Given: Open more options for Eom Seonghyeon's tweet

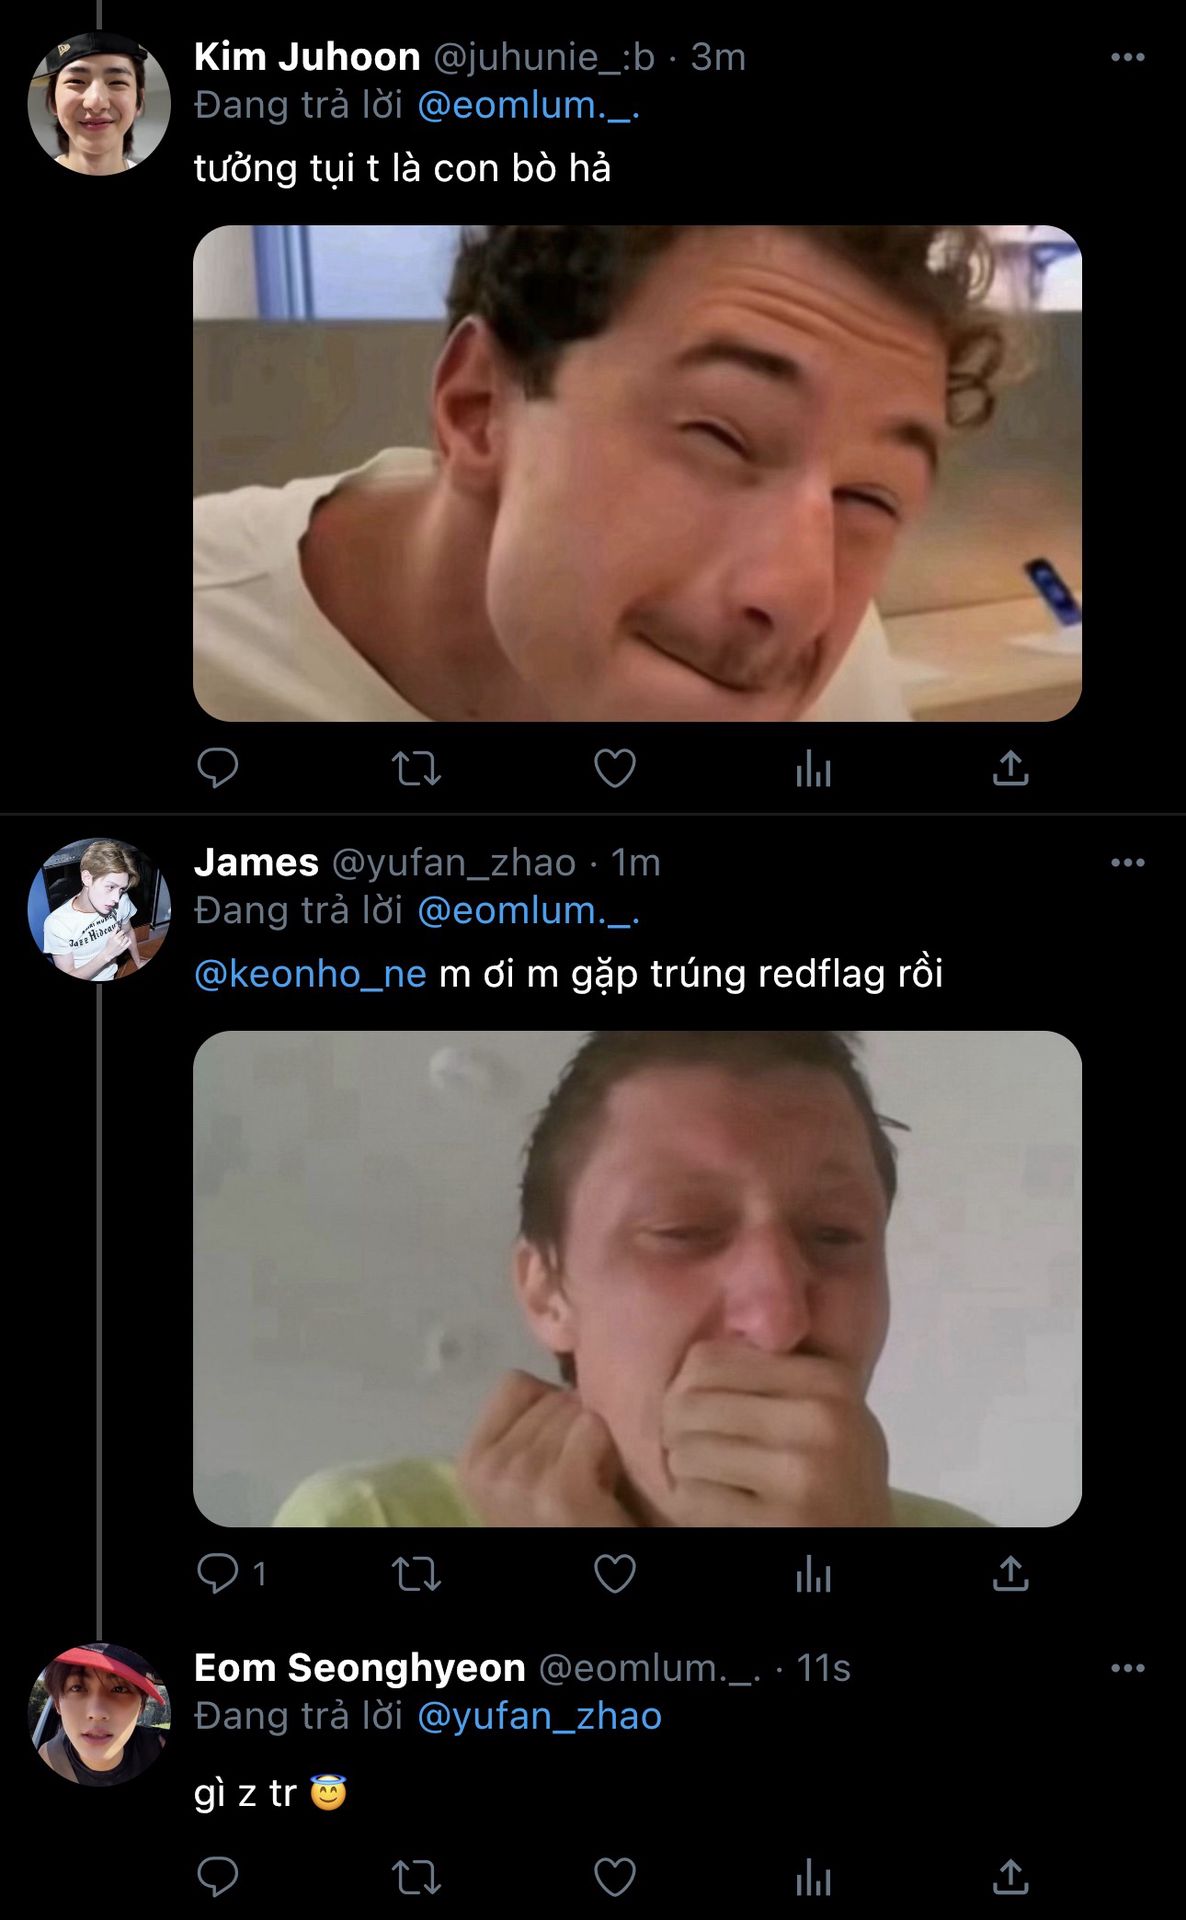Looking at the screenshot, I should click(1127, 1668).
